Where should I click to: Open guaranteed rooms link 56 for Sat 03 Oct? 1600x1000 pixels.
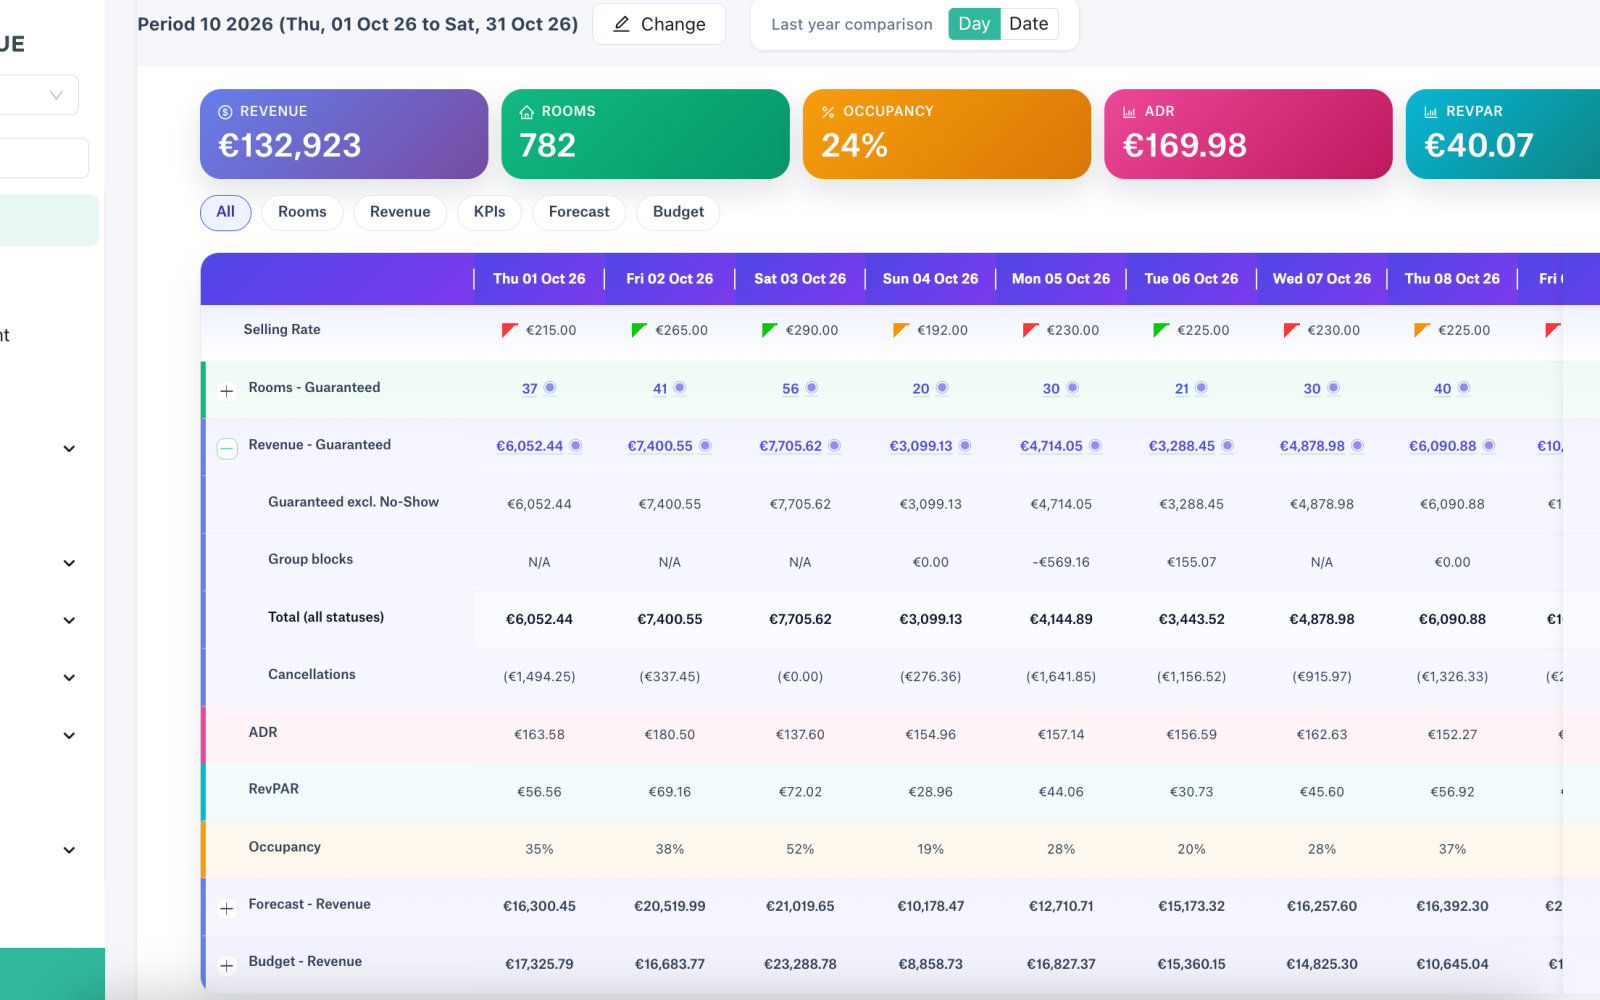click(x=790, y=389)
